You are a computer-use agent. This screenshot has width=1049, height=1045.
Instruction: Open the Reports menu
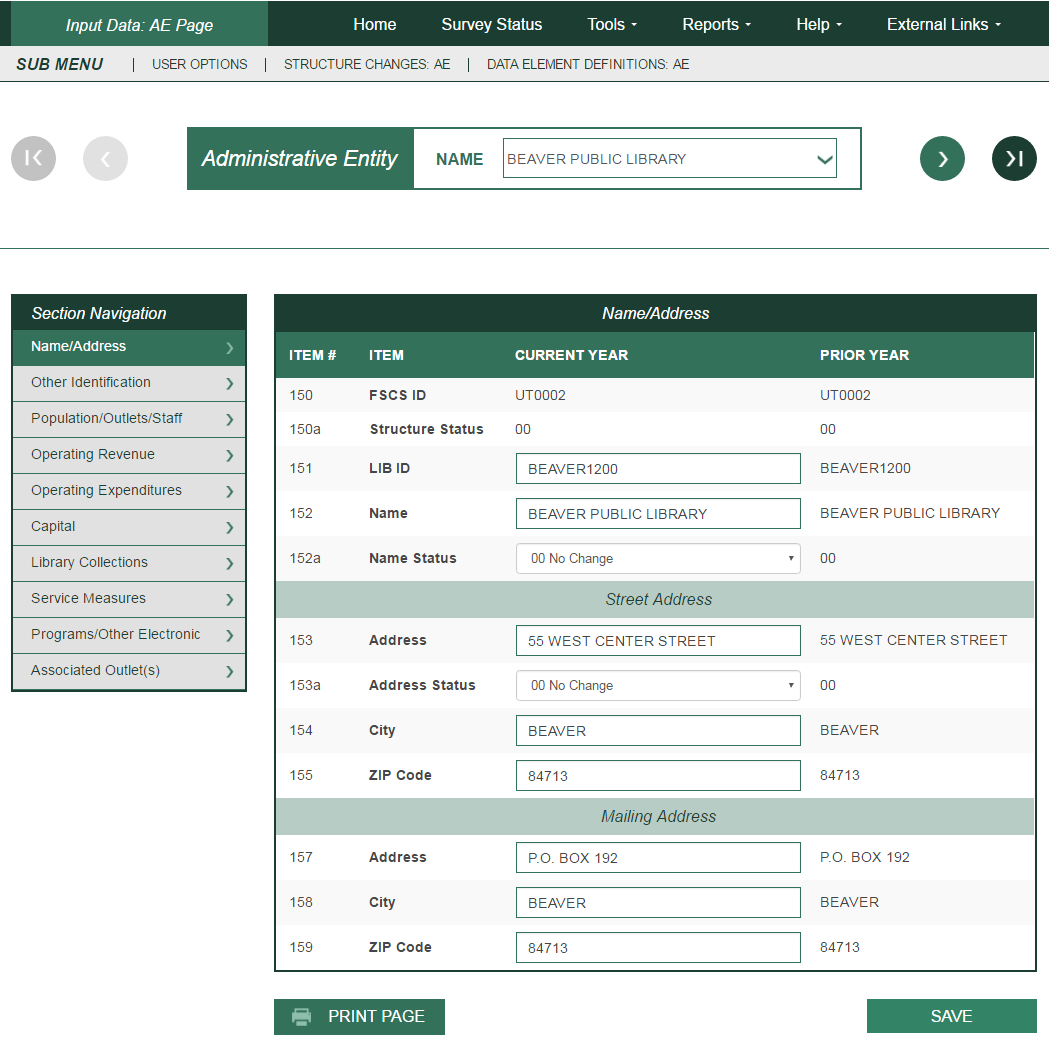716,24
